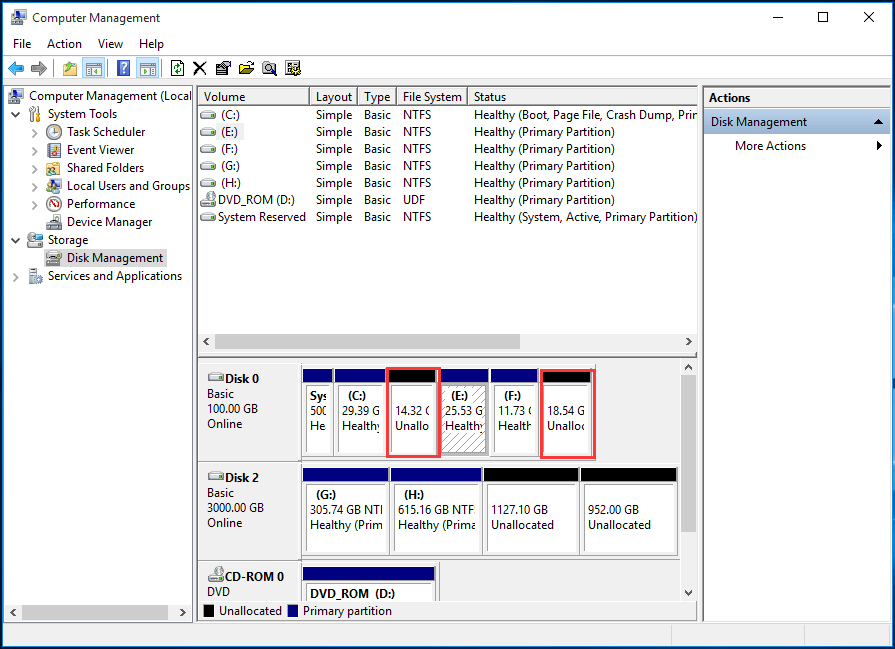Click the disk view scroll up arrow

pyautogui.click(x=688, y=367)
